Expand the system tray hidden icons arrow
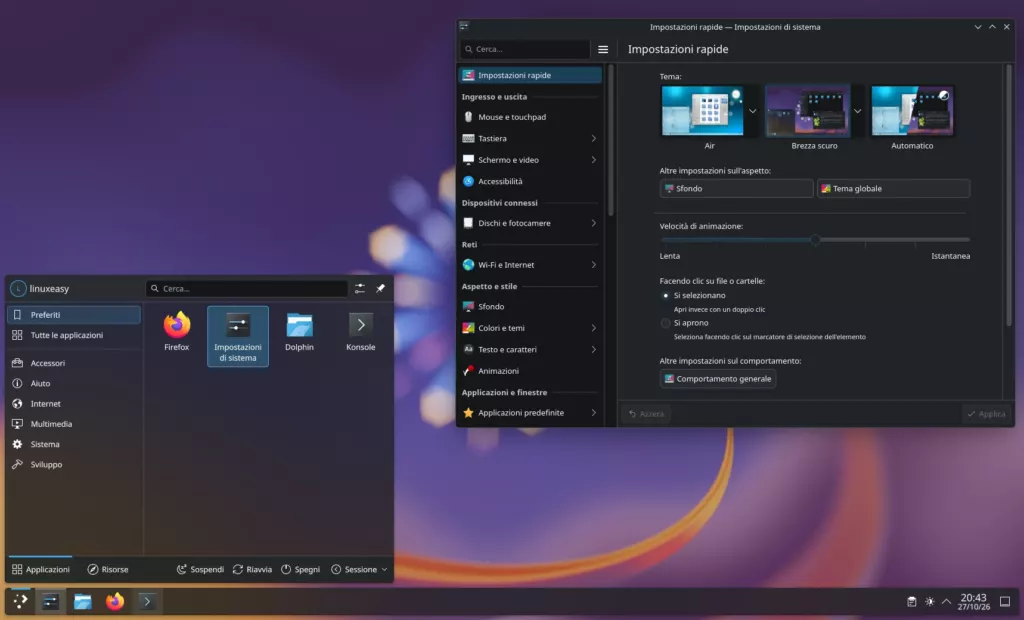 (946, 602)
